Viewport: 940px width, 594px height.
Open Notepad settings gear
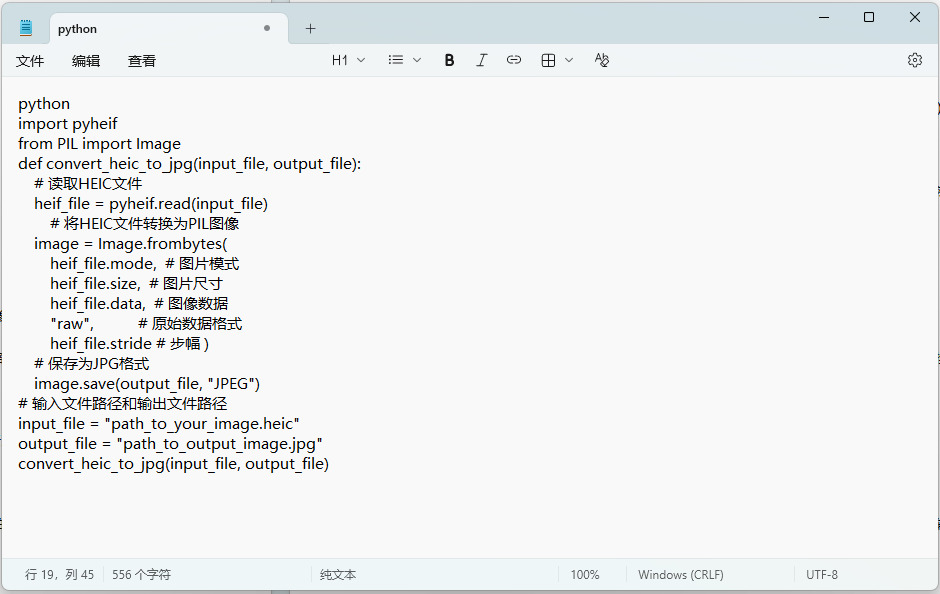(x=914, y=60)
